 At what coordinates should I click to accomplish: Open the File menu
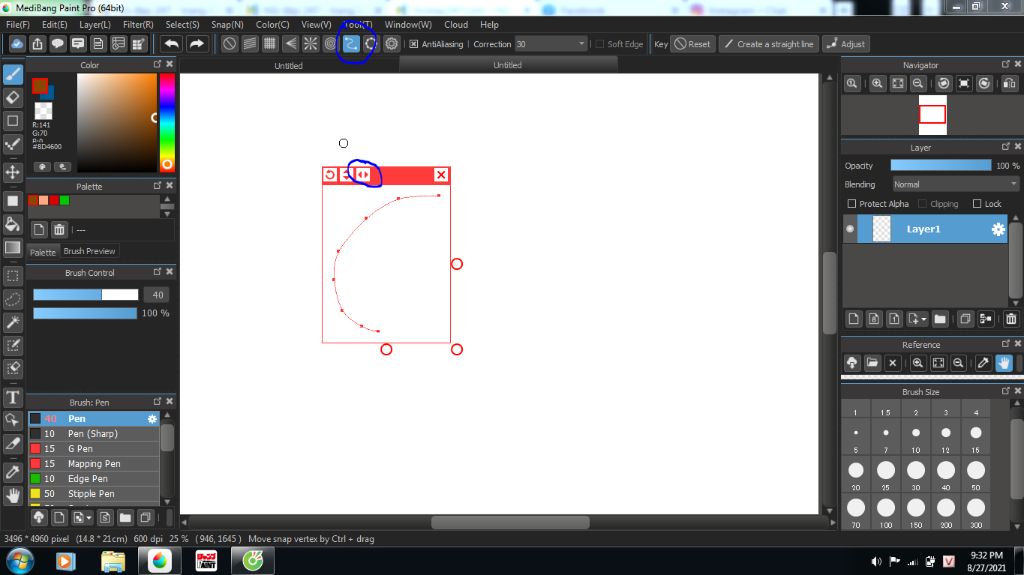18,24
